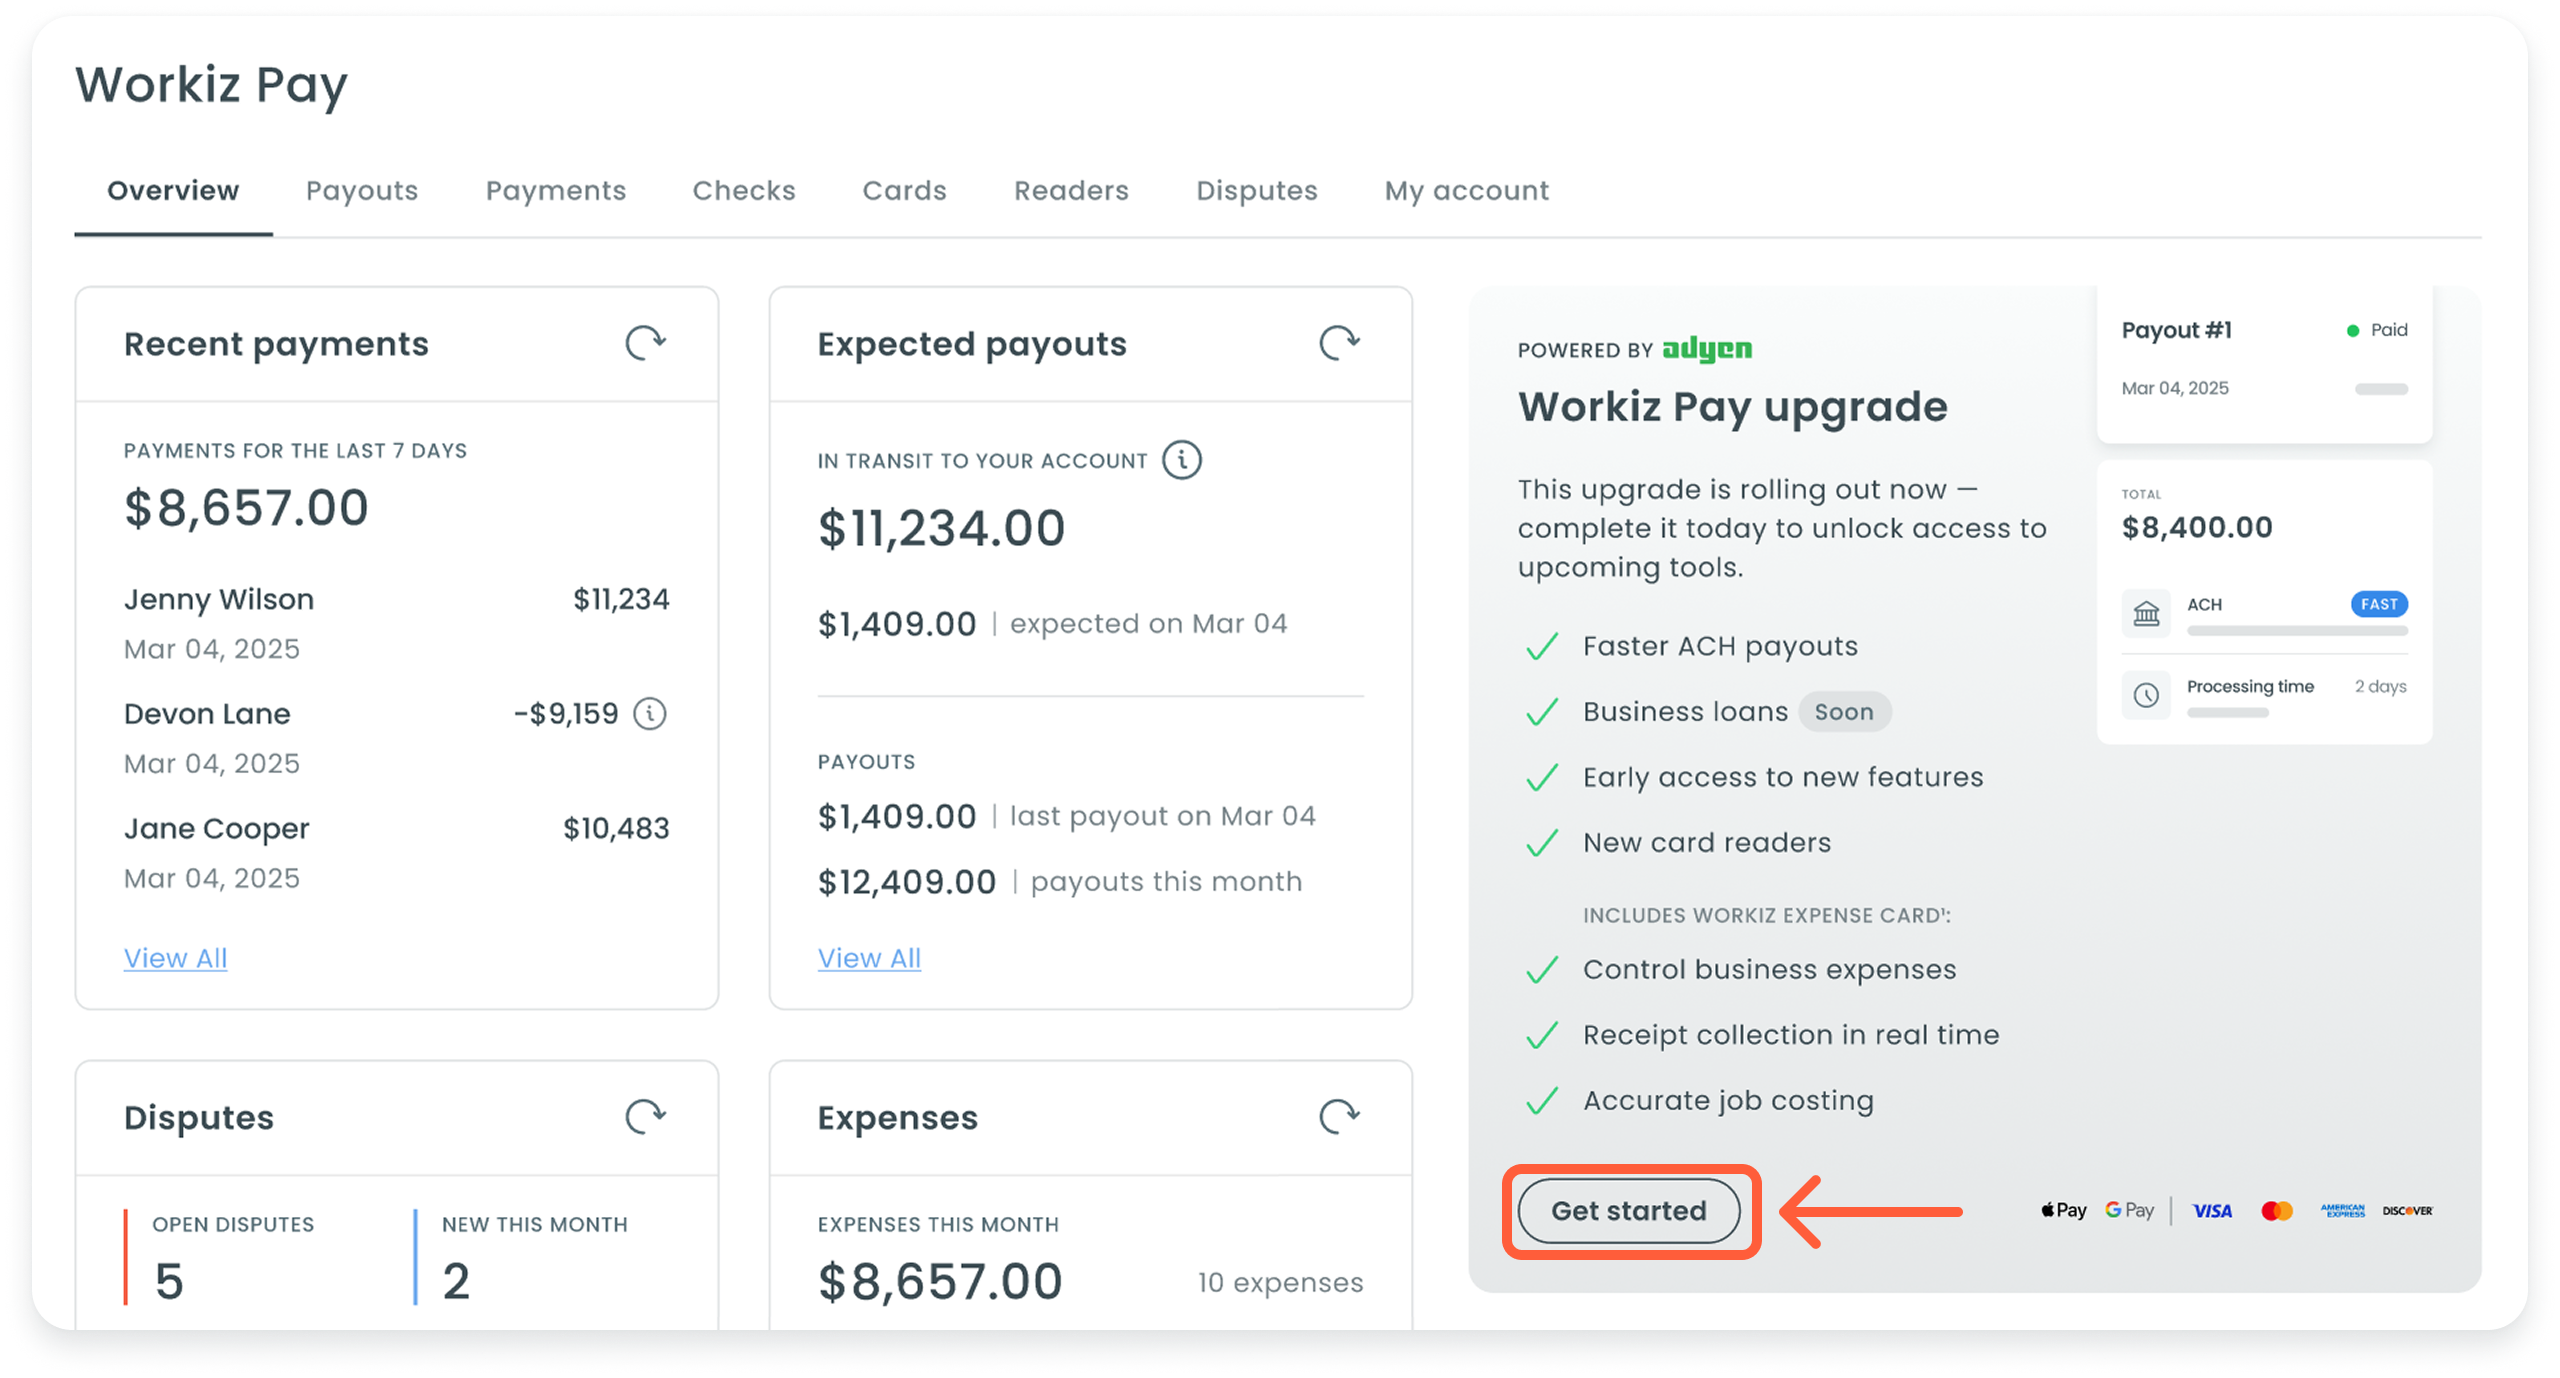The height and width of the screenshot is (1378, 2560).
Task: Select the Devon Lane payment entry
Action: [396, 738]
